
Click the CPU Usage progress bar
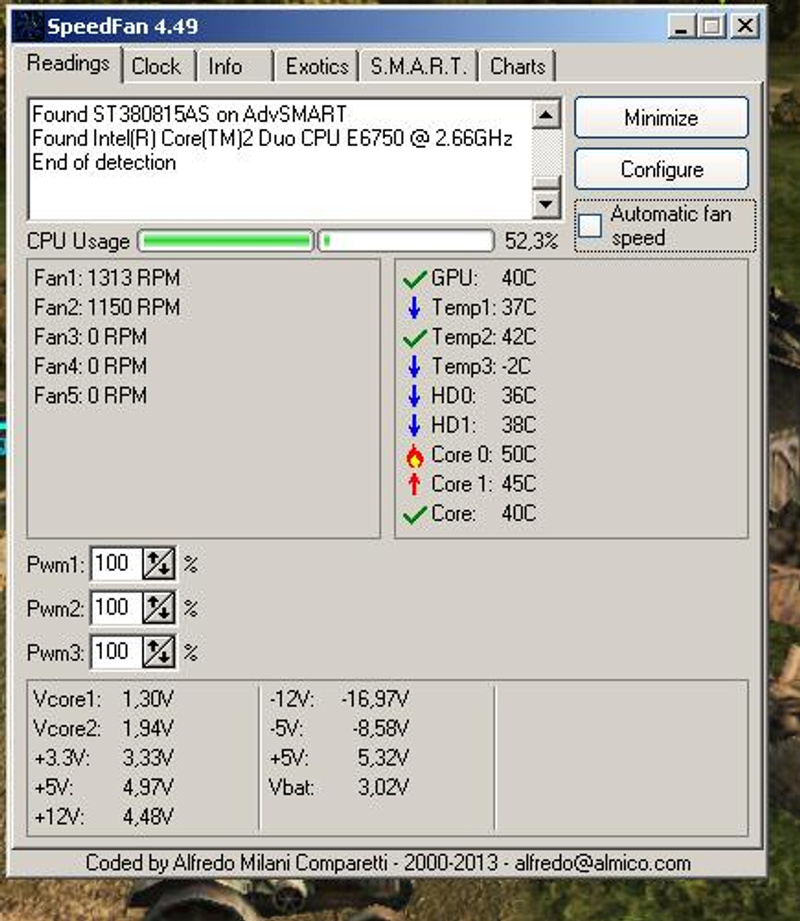[315, 241]
